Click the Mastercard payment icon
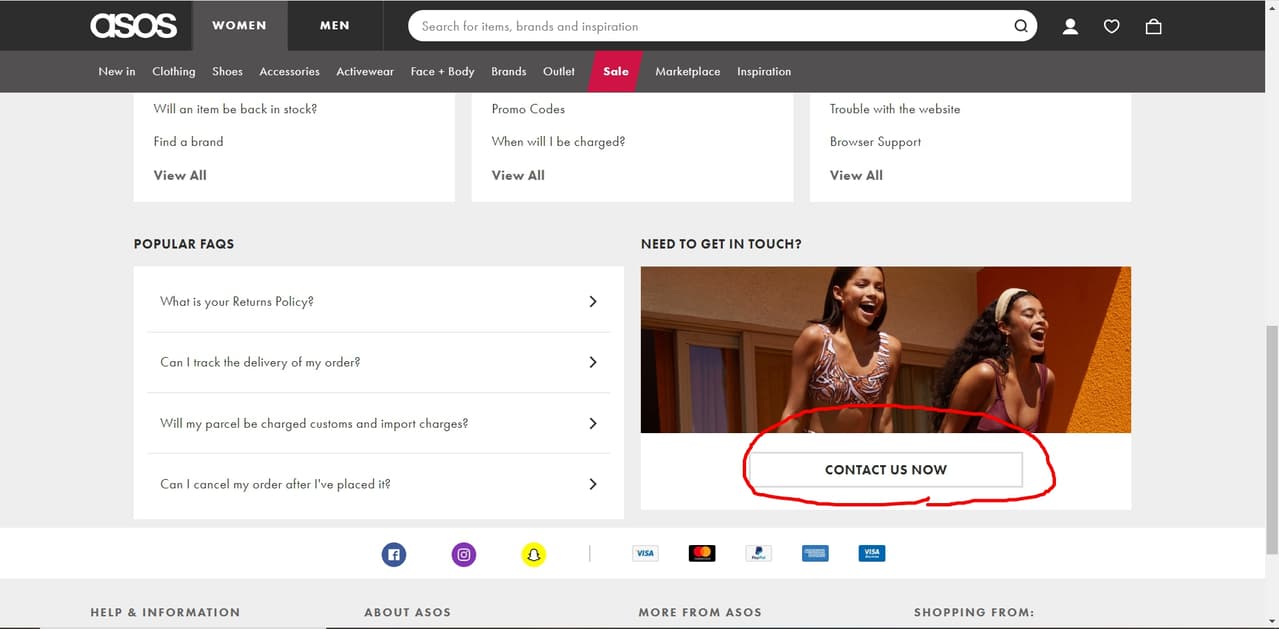 702,553
